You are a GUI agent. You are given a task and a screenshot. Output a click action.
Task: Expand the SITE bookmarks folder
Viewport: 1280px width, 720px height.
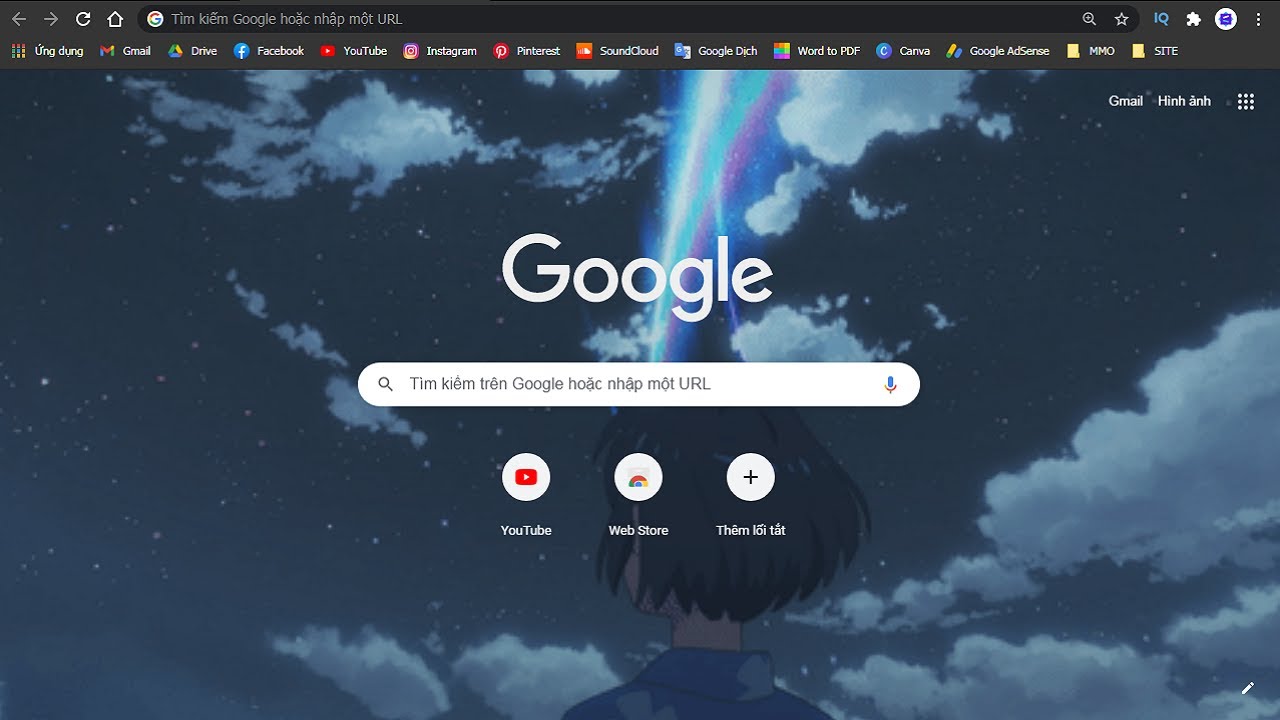point(1155,51)
